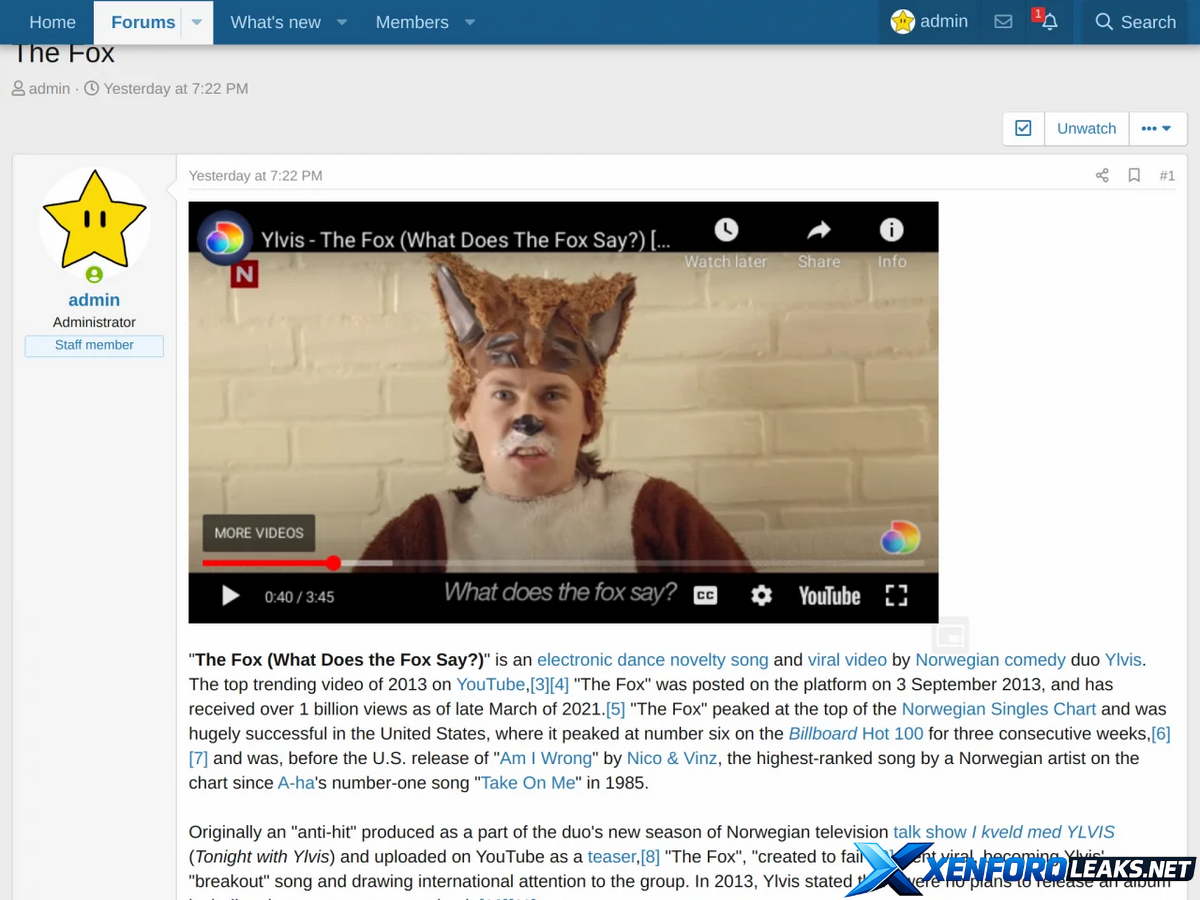The image size is (1200, 900).
Task: Click the video Share arrow icon
Action: 819,231
